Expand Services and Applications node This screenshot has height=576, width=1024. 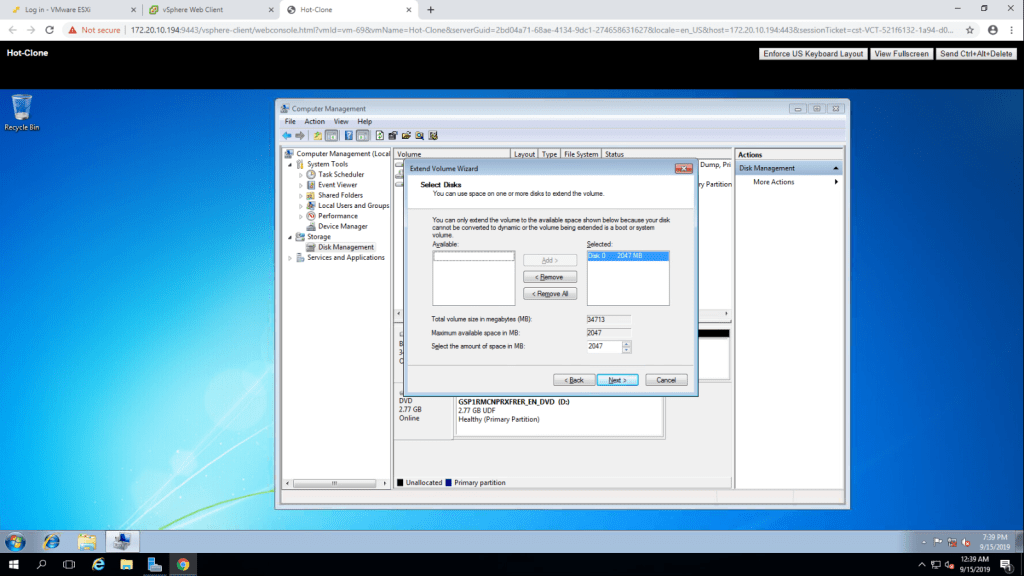tap(290, 258)
